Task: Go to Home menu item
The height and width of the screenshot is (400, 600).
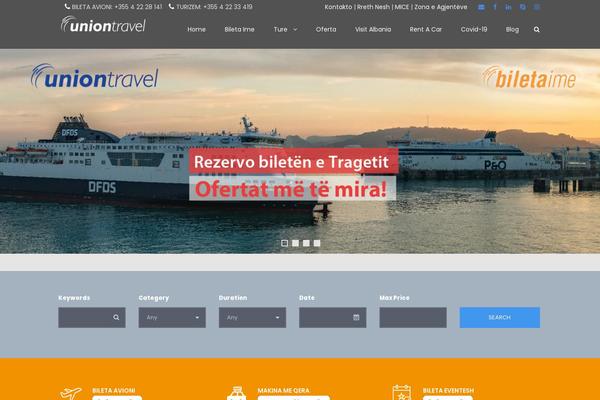Action: 197,29
